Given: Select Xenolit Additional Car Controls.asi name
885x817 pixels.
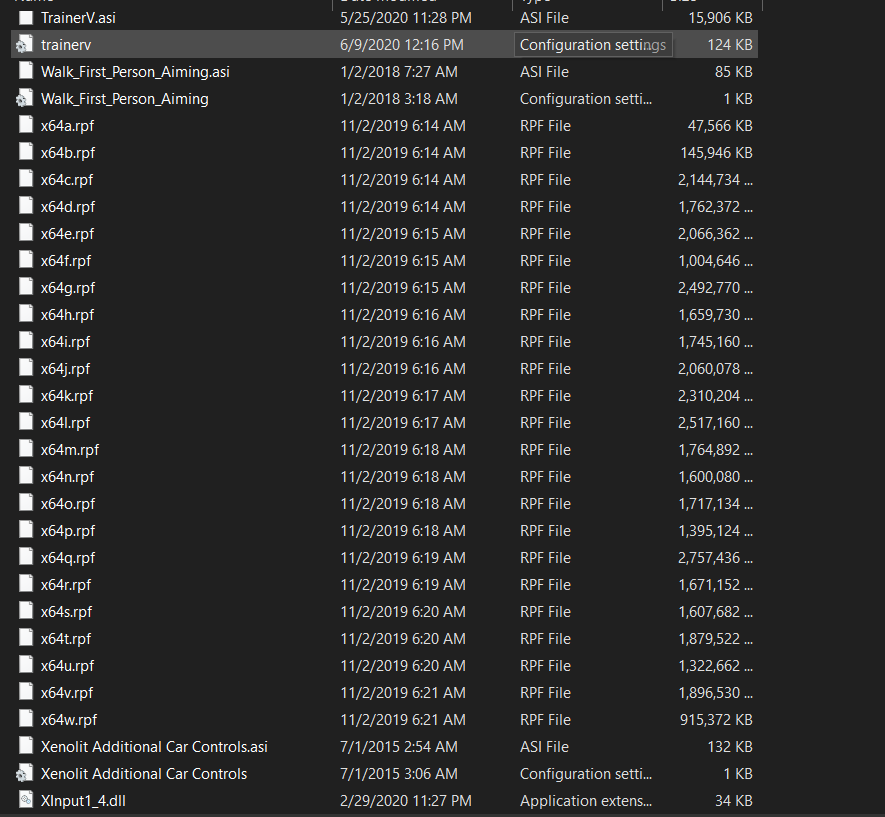Looking at the screenshot, I should pos(154,747).
